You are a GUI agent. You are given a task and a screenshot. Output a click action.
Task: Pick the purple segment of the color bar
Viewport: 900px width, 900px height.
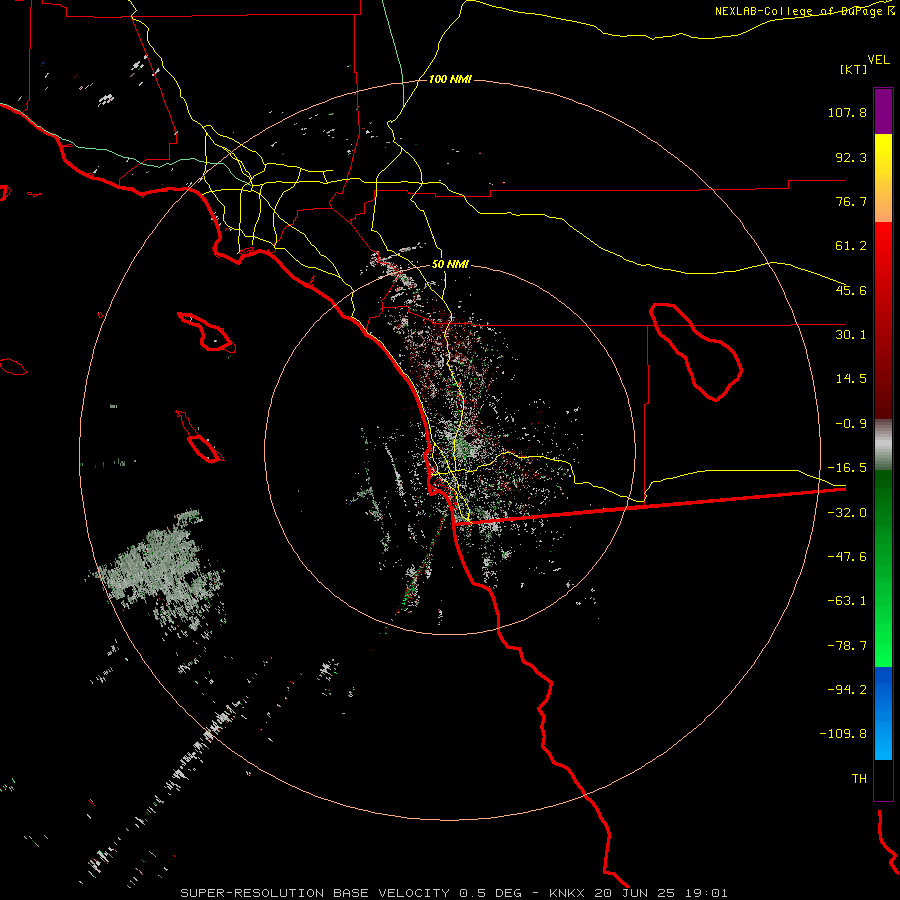883,111
